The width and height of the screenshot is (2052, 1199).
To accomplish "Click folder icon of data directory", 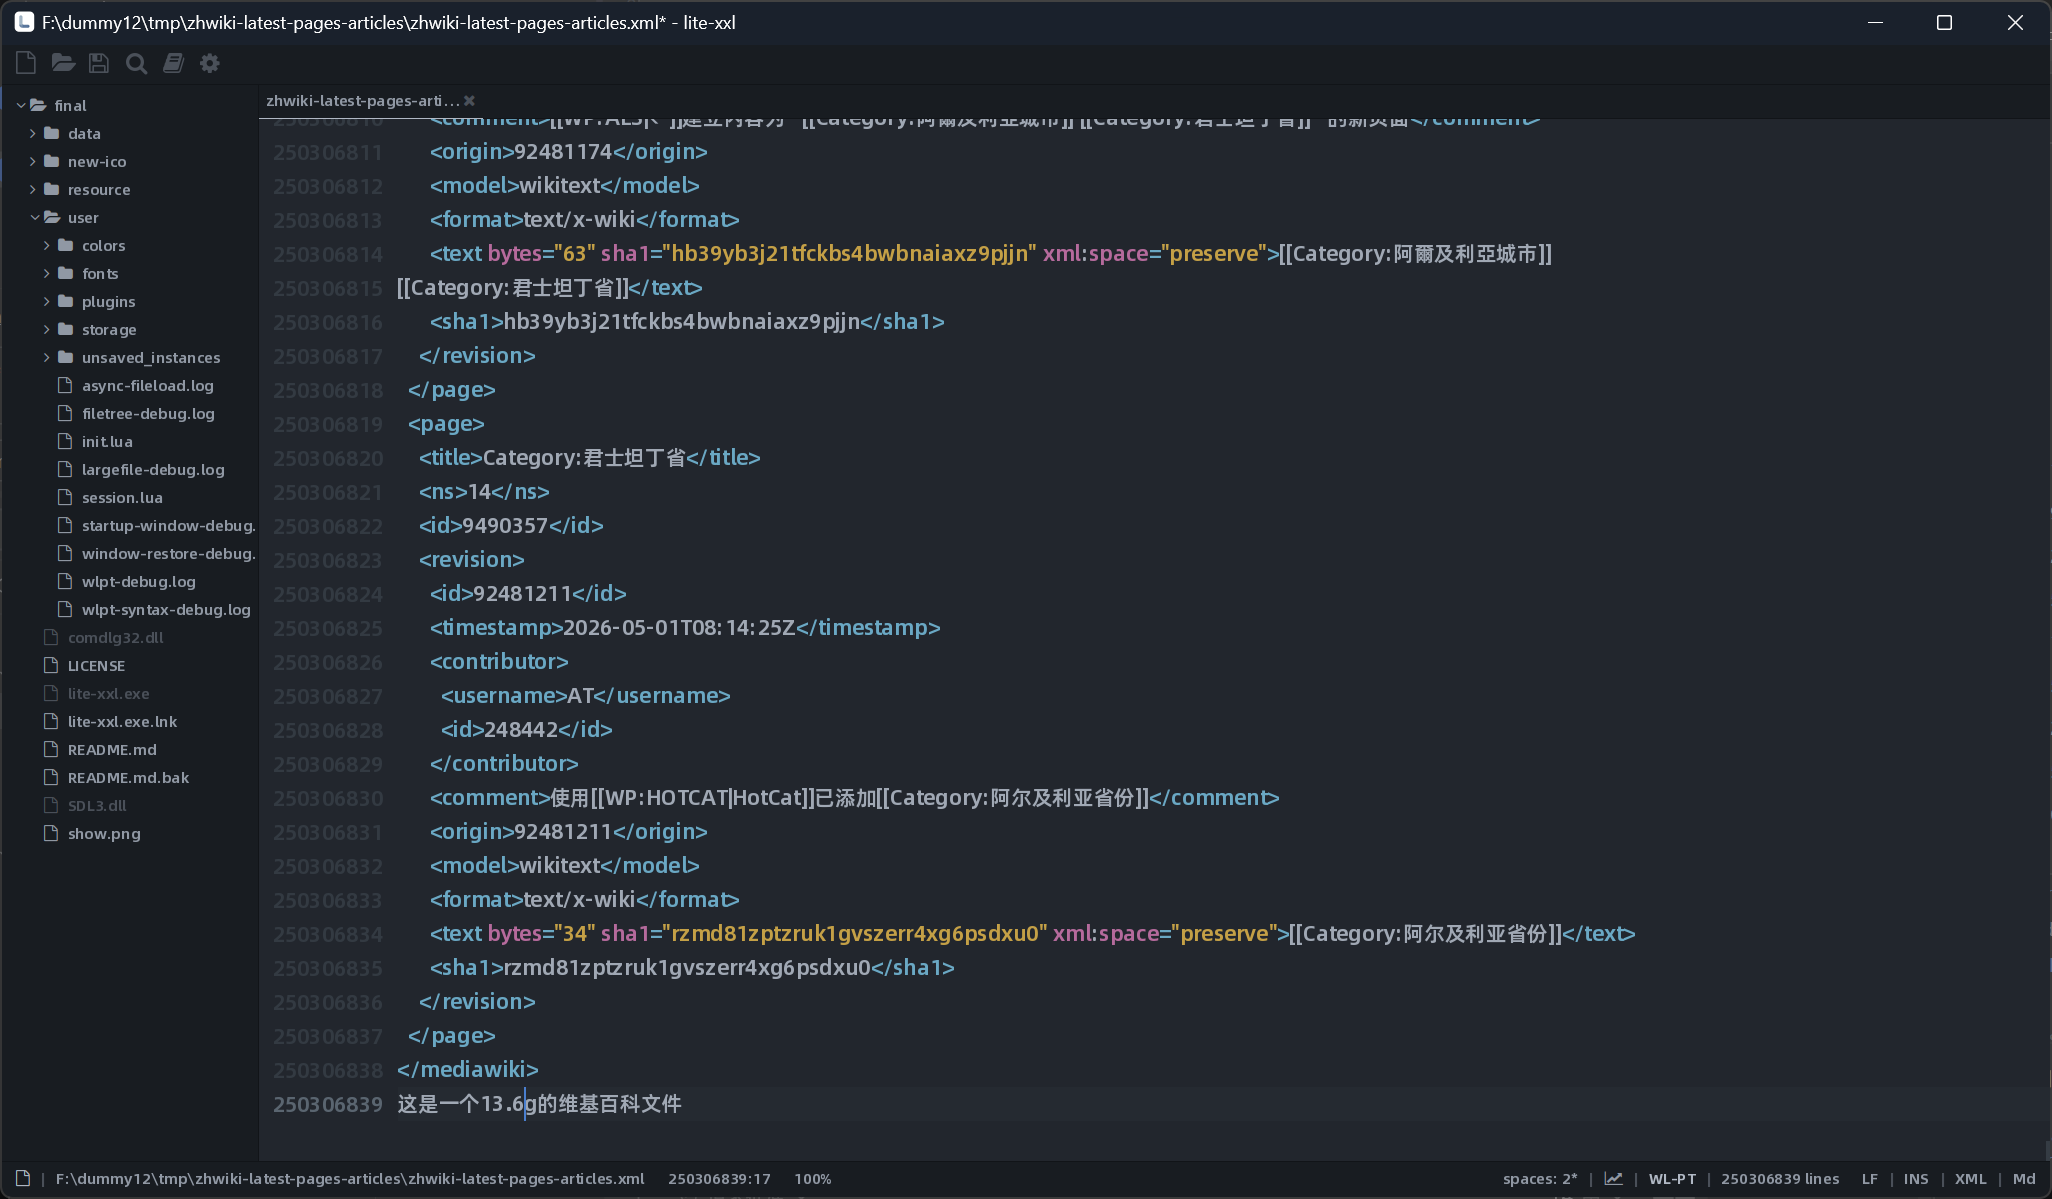I will 52,133.
